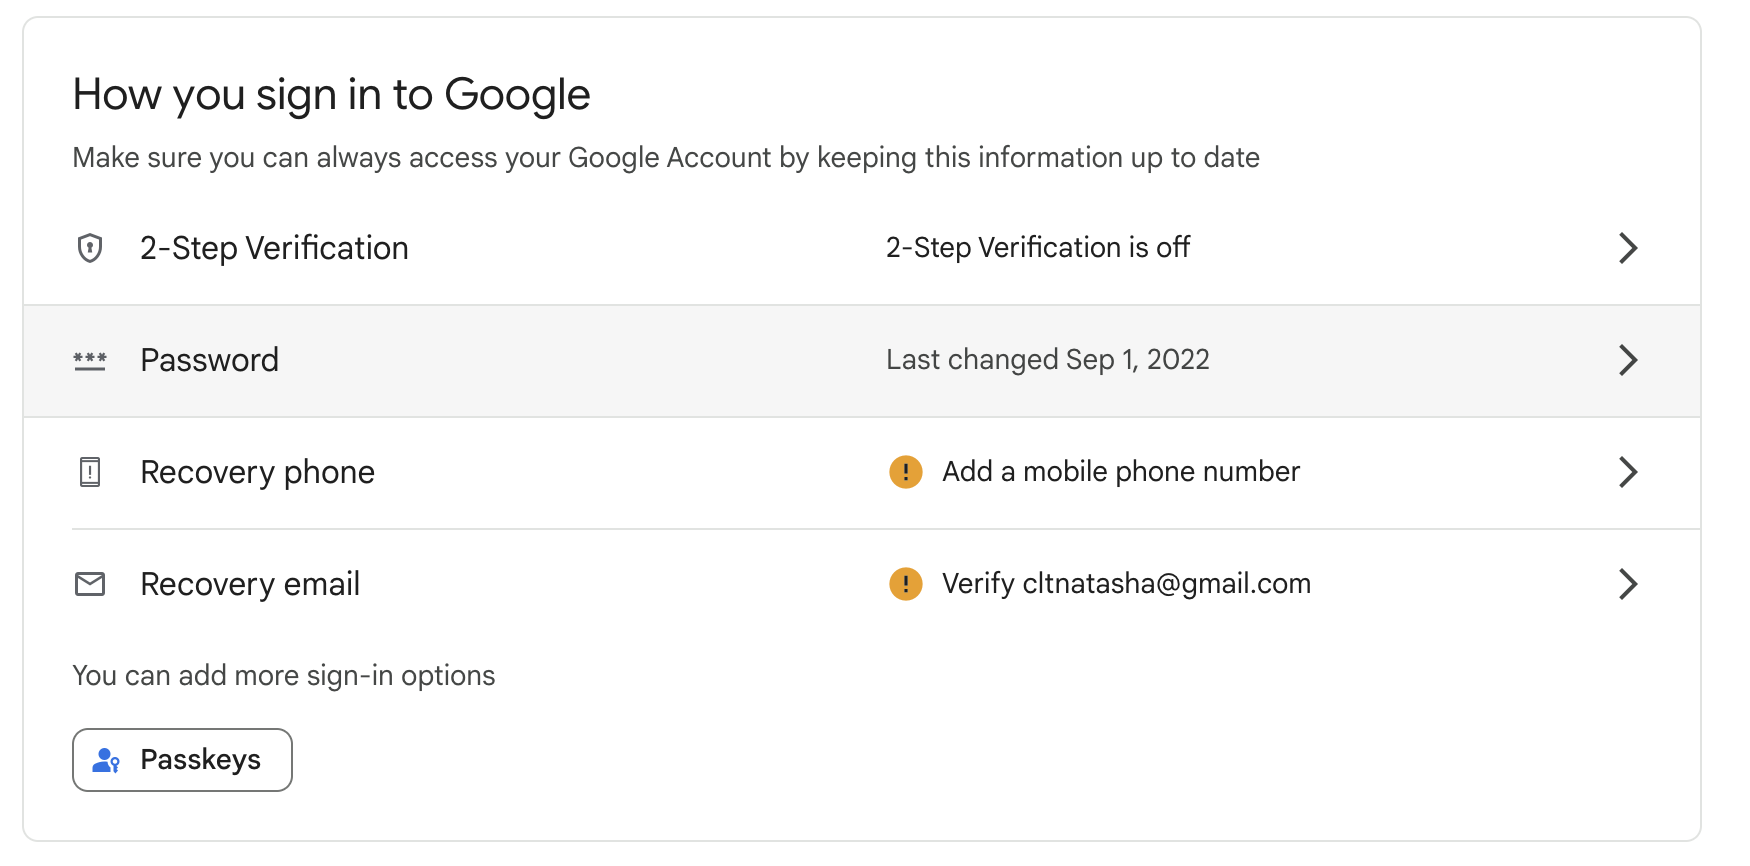Click "2-Step Verification is off" status
Viewport: 1750px width, 866px height.
[1037, 248]
